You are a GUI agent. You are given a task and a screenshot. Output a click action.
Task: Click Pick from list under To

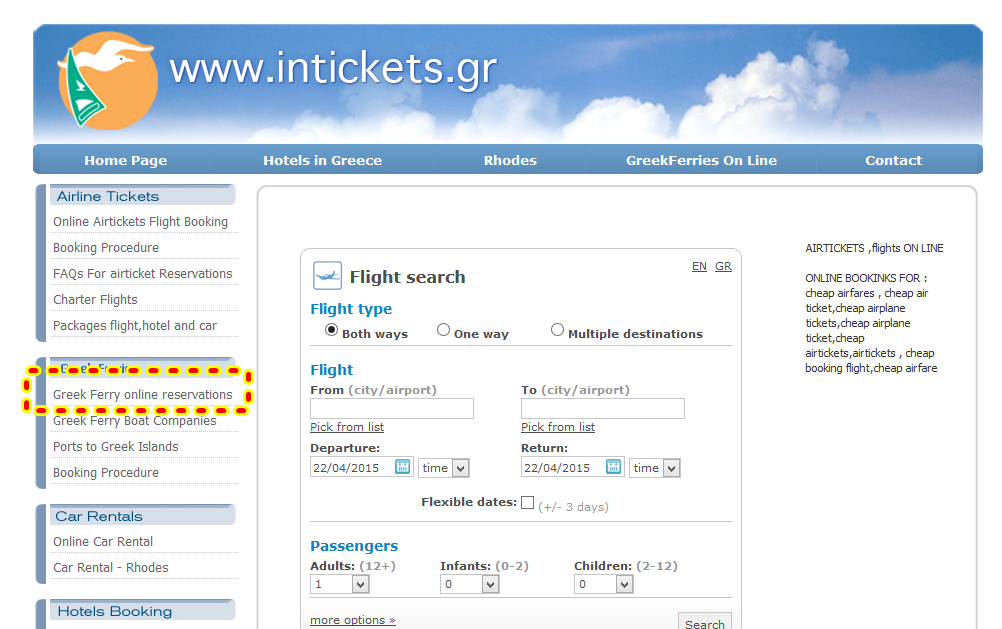558,427
